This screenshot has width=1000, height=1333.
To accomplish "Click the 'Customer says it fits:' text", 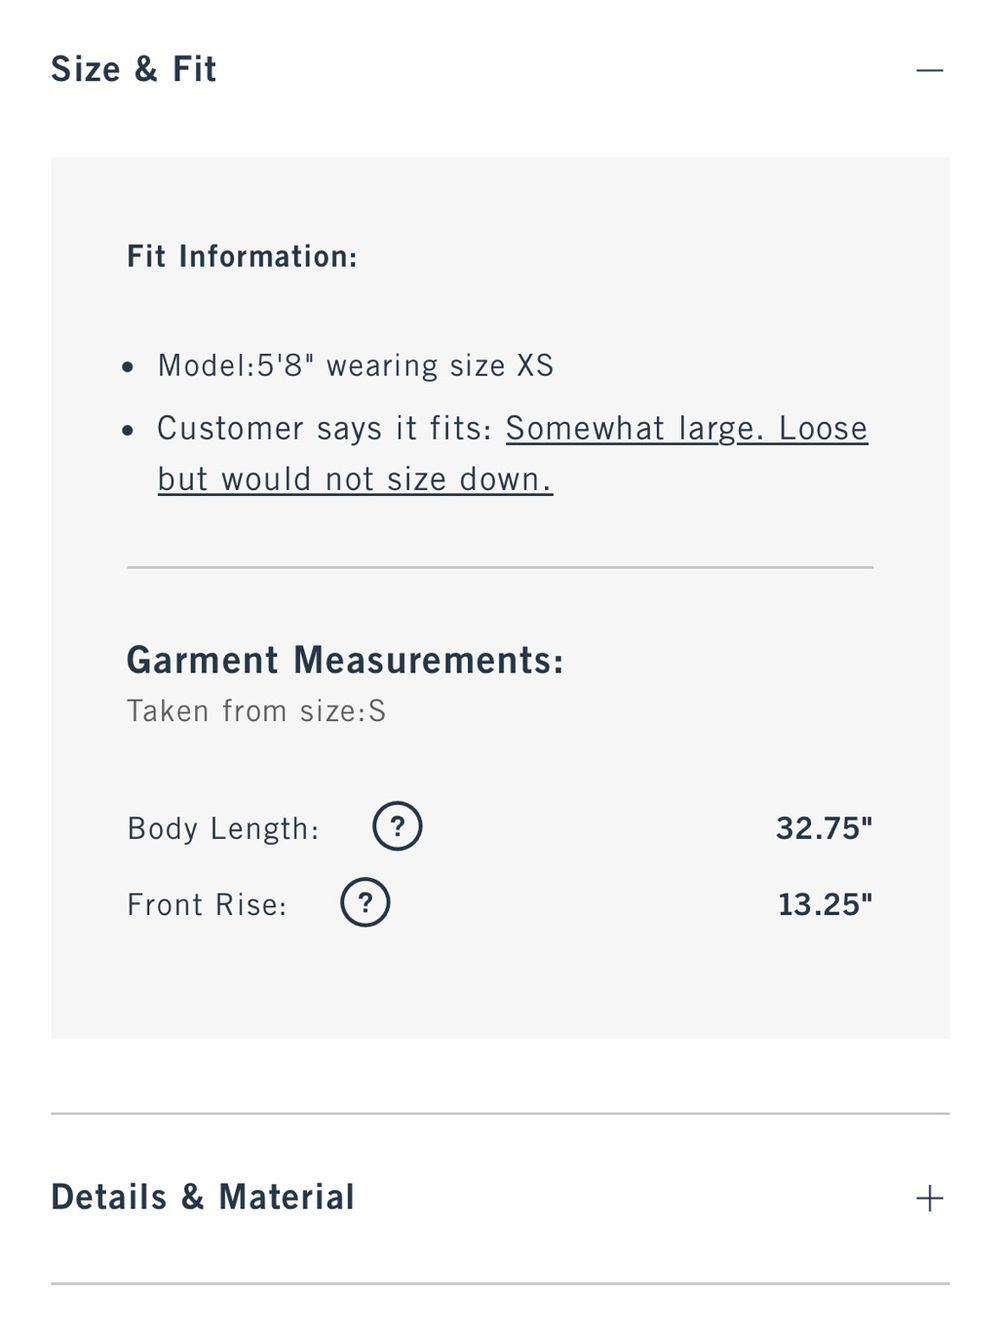I will pyautogui.click(x=325, y=428).
